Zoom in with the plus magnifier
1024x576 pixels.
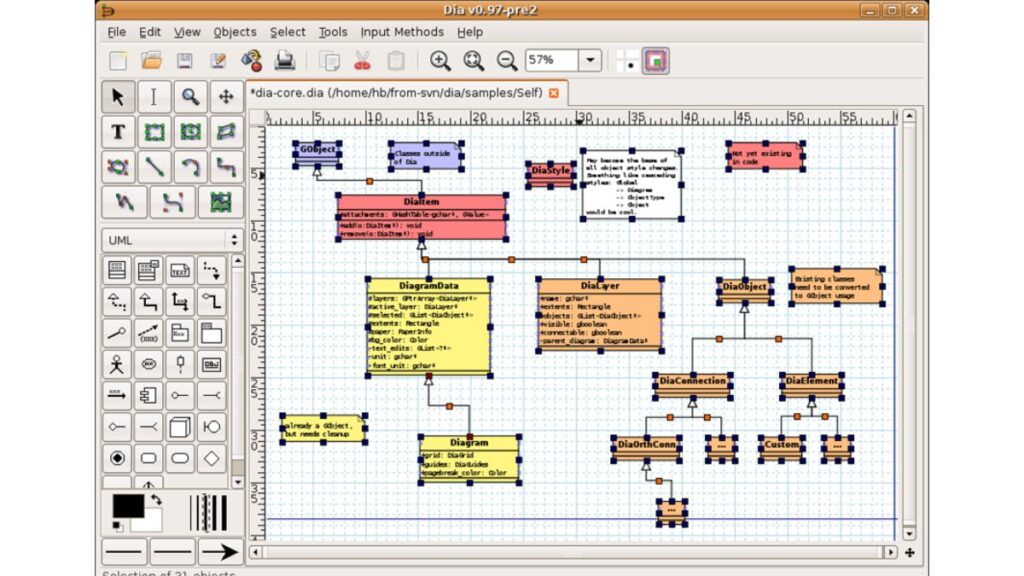click(440, 61)
